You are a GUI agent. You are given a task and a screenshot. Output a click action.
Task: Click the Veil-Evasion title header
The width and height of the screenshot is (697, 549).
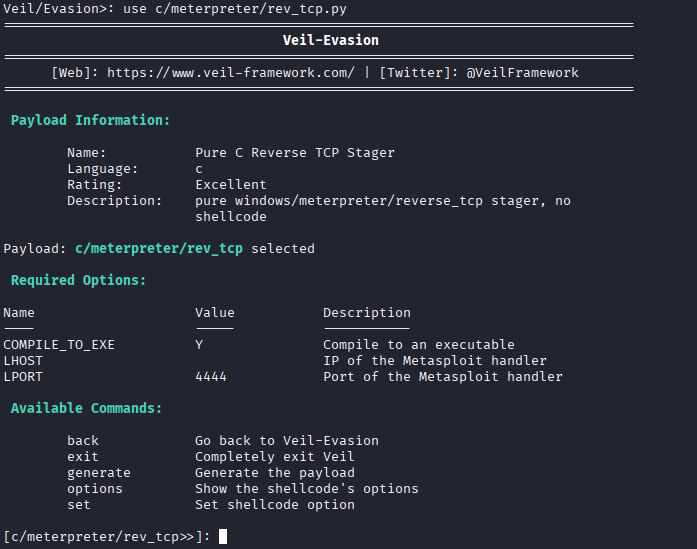331,41
